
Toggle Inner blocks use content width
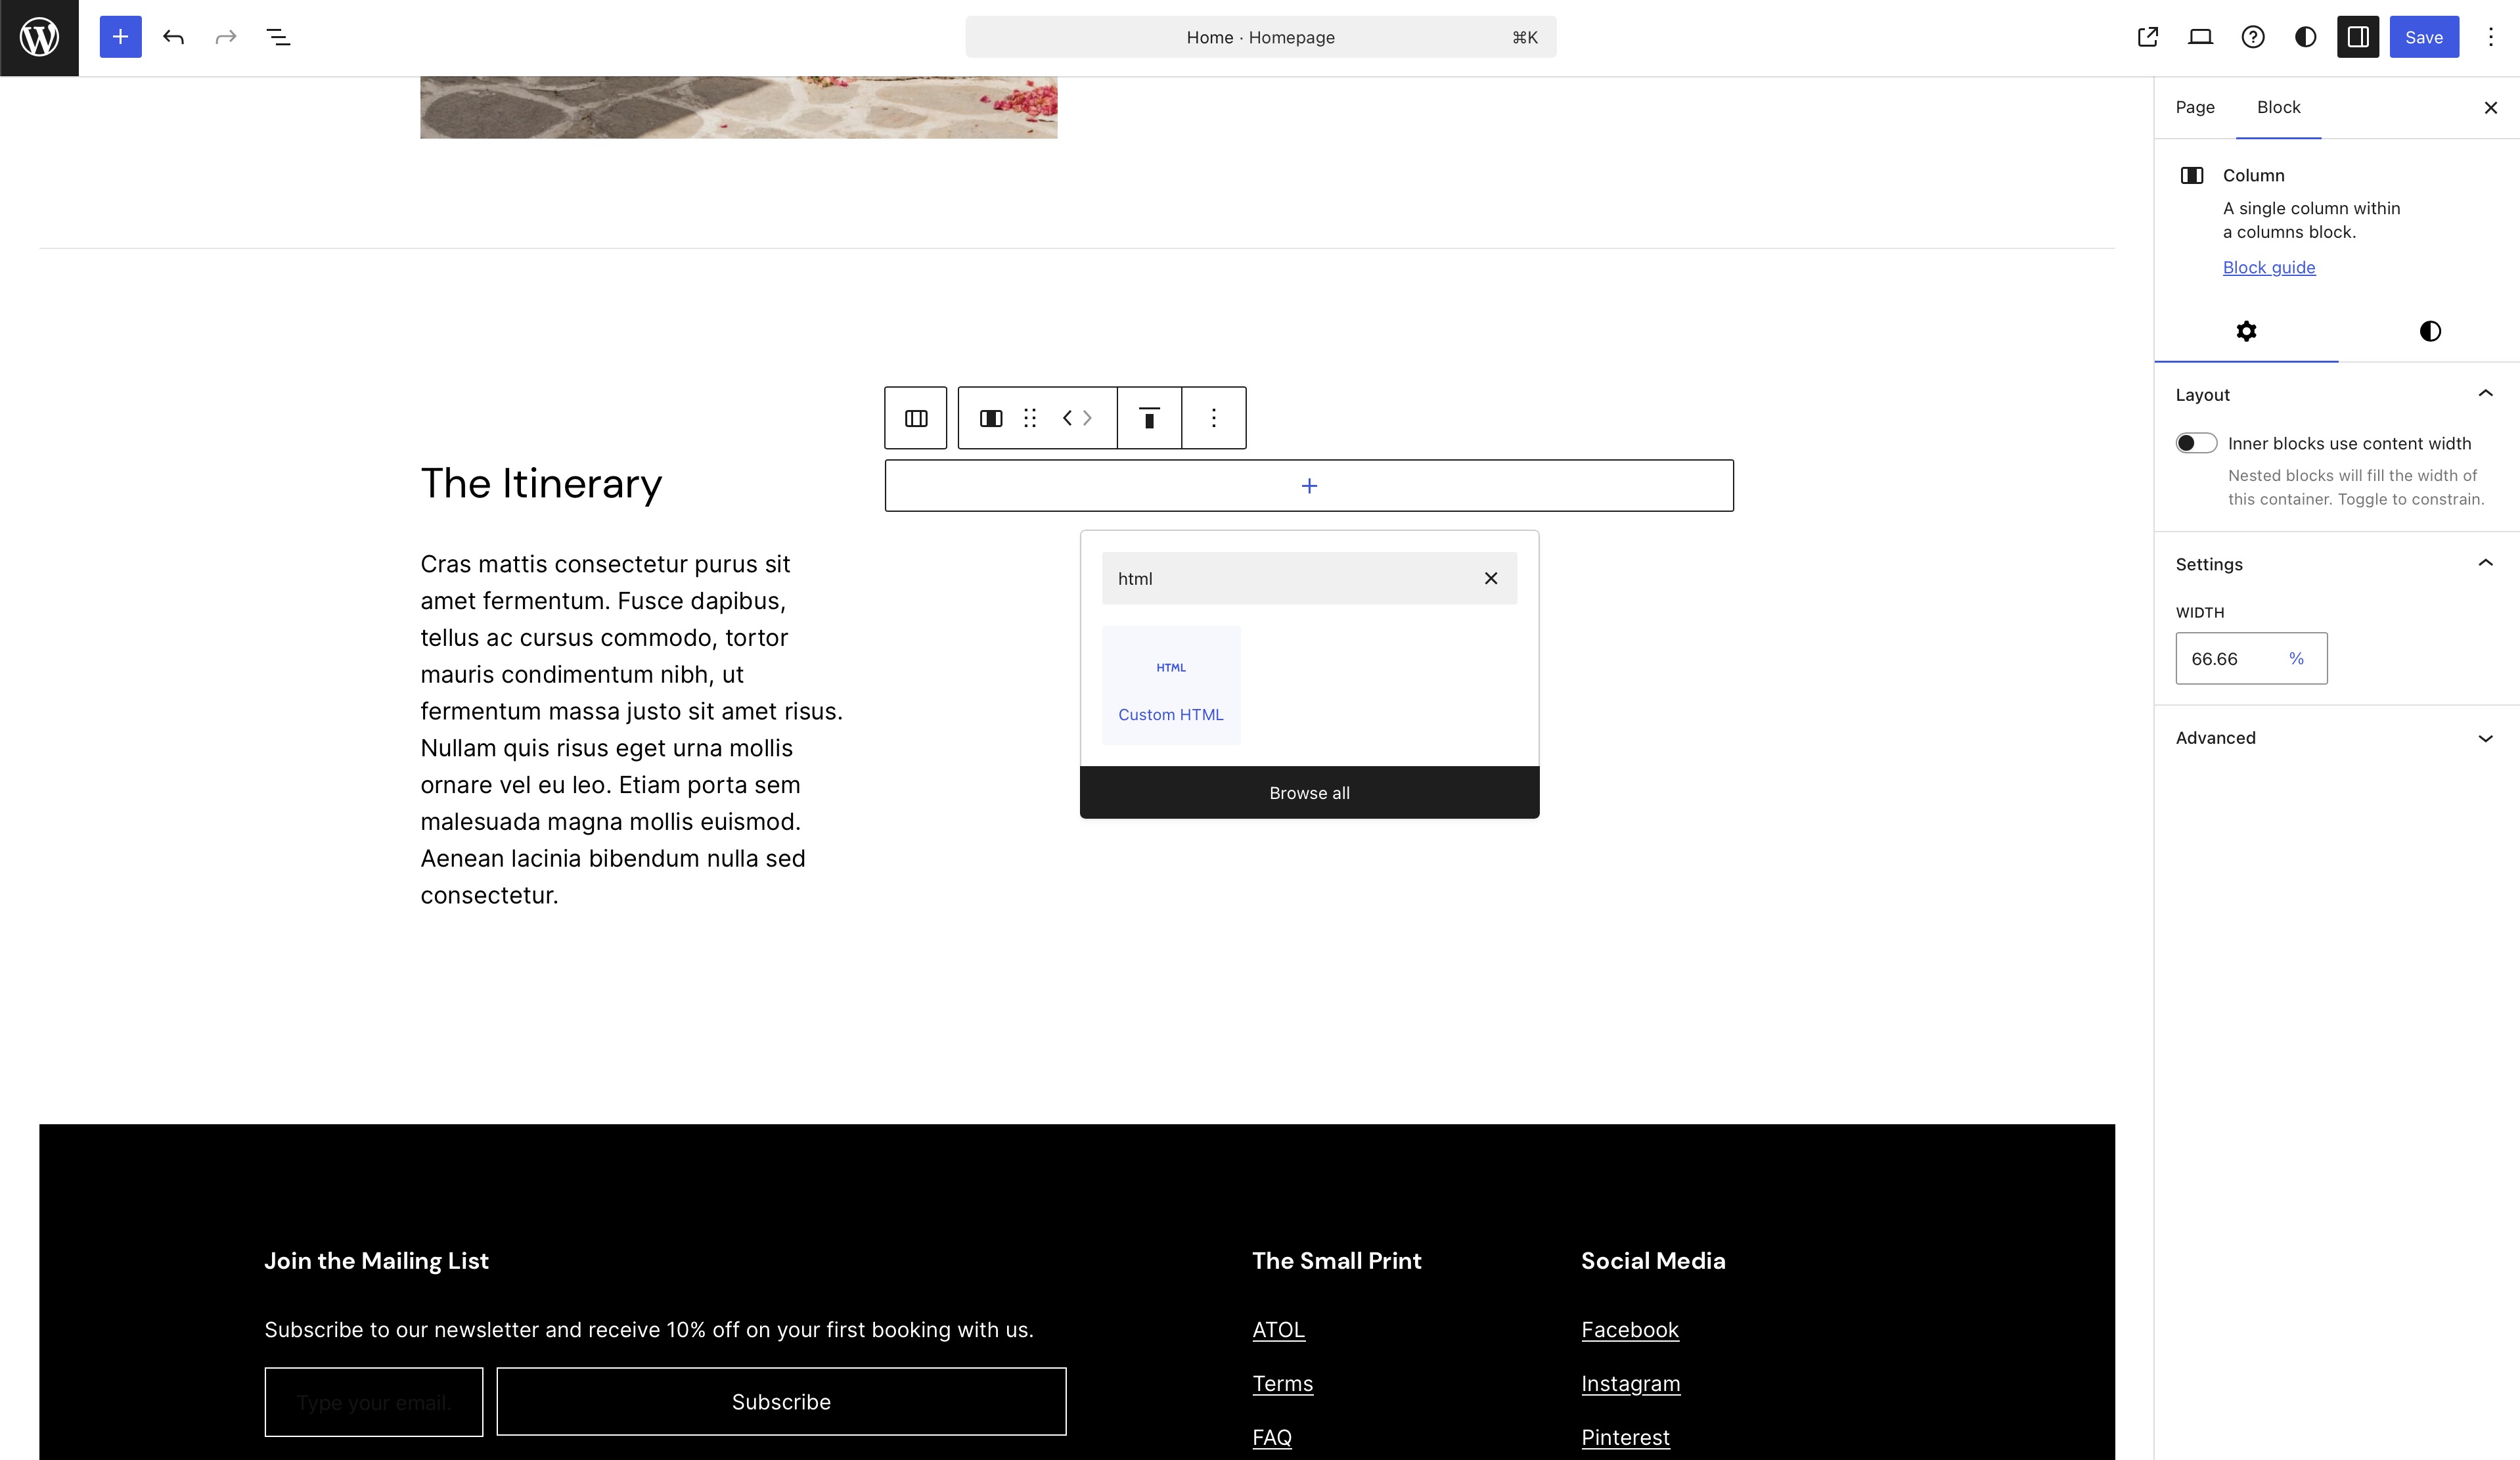click(x=2196, y=443)
